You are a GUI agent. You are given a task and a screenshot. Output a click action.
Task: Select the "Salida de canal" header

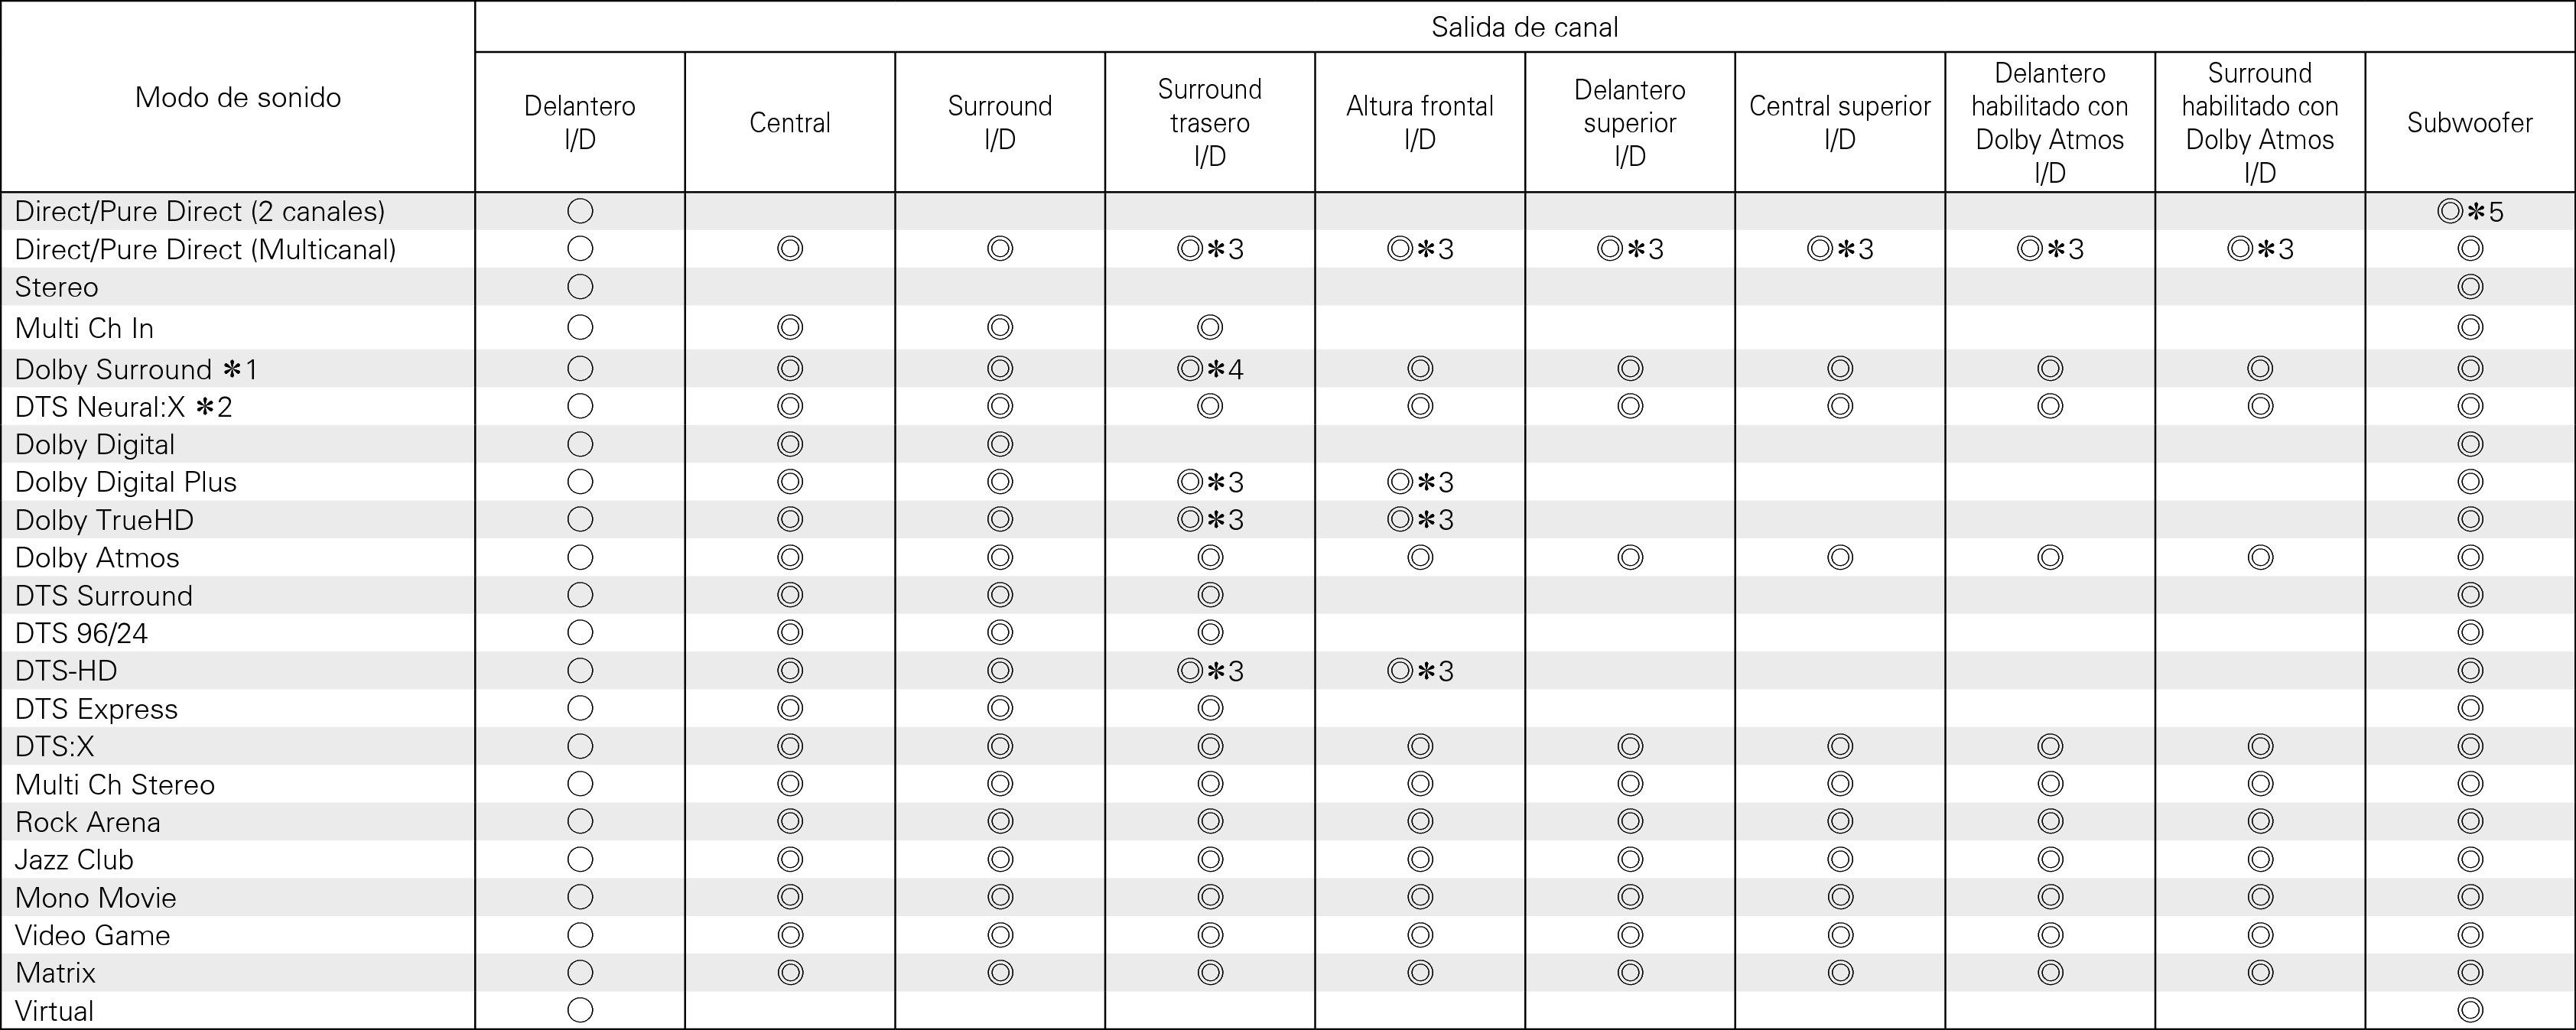[1524, 27]
